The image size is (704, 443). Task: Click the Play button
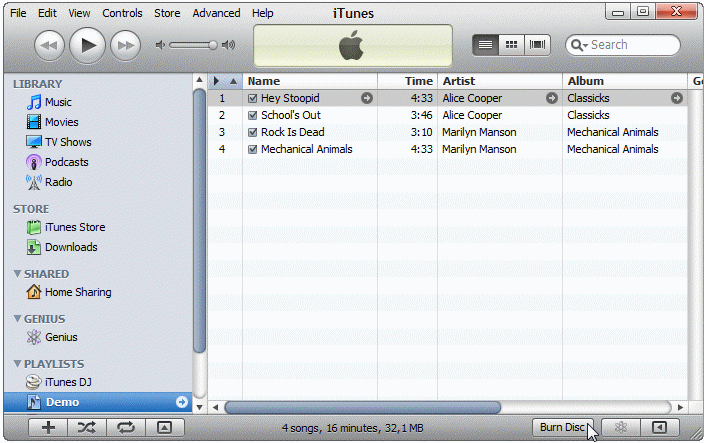click(x=87, y=45)
